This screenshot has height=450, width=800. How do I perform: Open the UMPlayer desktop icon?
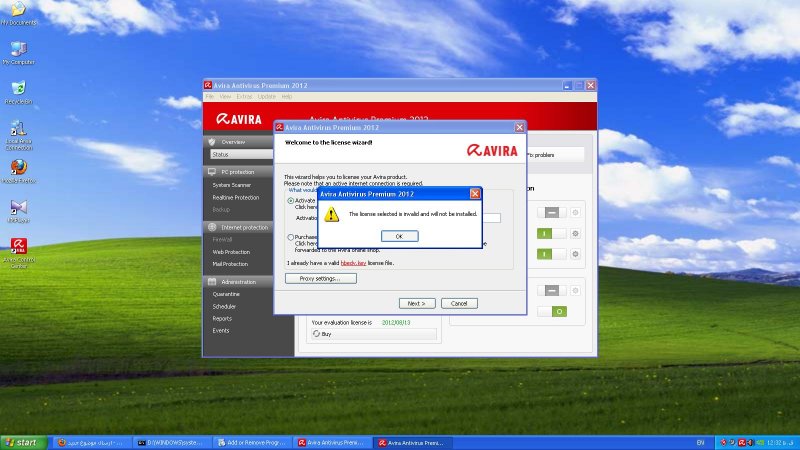[x=18, y=211]
